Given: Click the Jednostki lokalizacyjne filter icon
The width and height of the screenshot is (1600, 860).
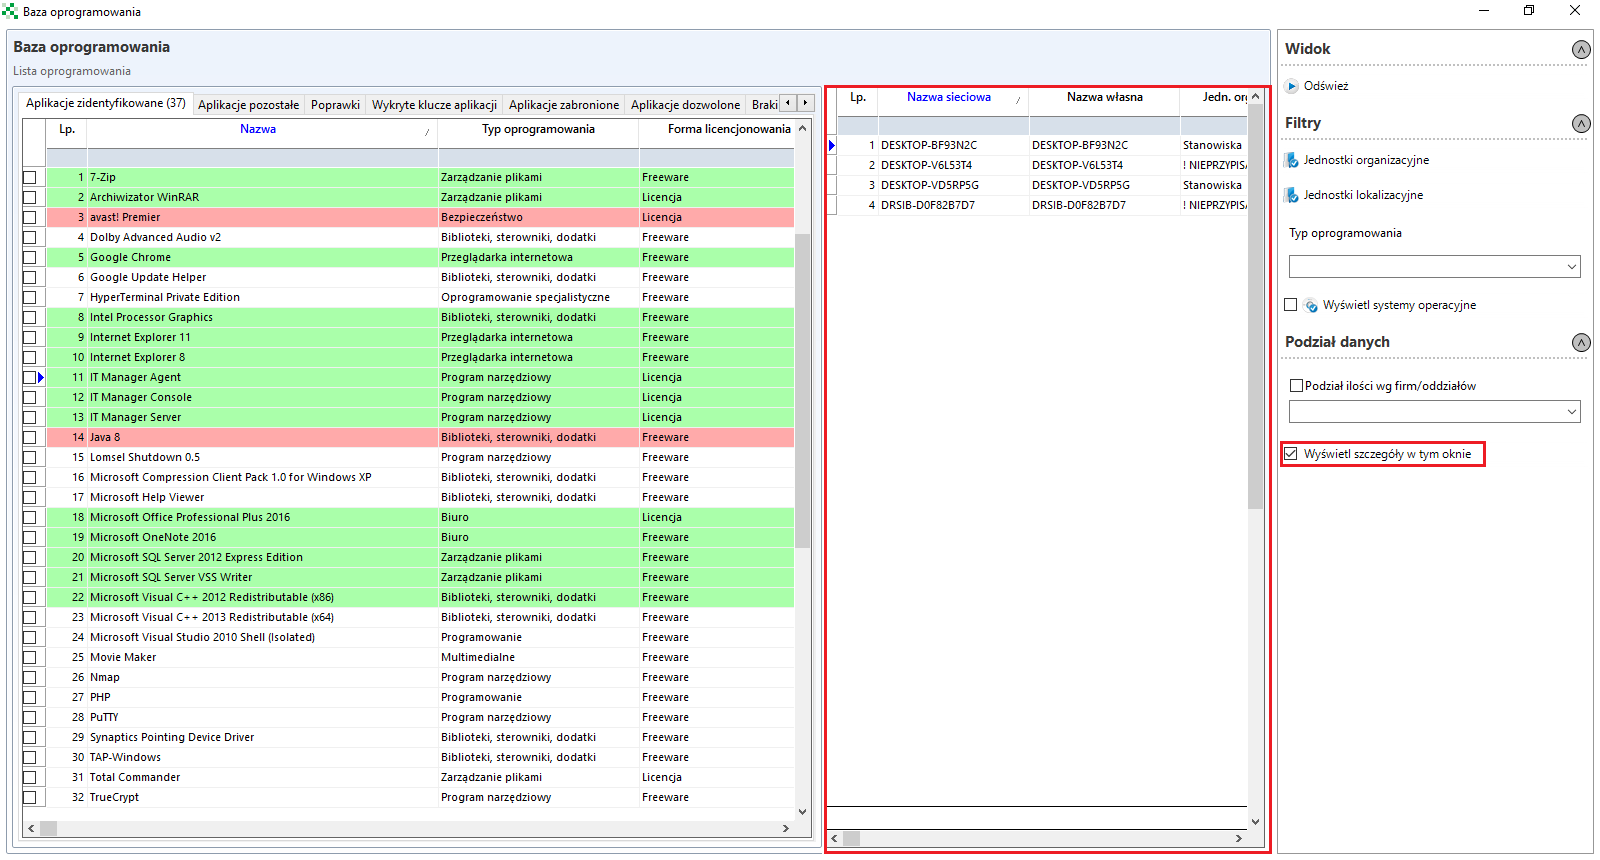Looking at the screenshot, I should (x=1292, y=195).
